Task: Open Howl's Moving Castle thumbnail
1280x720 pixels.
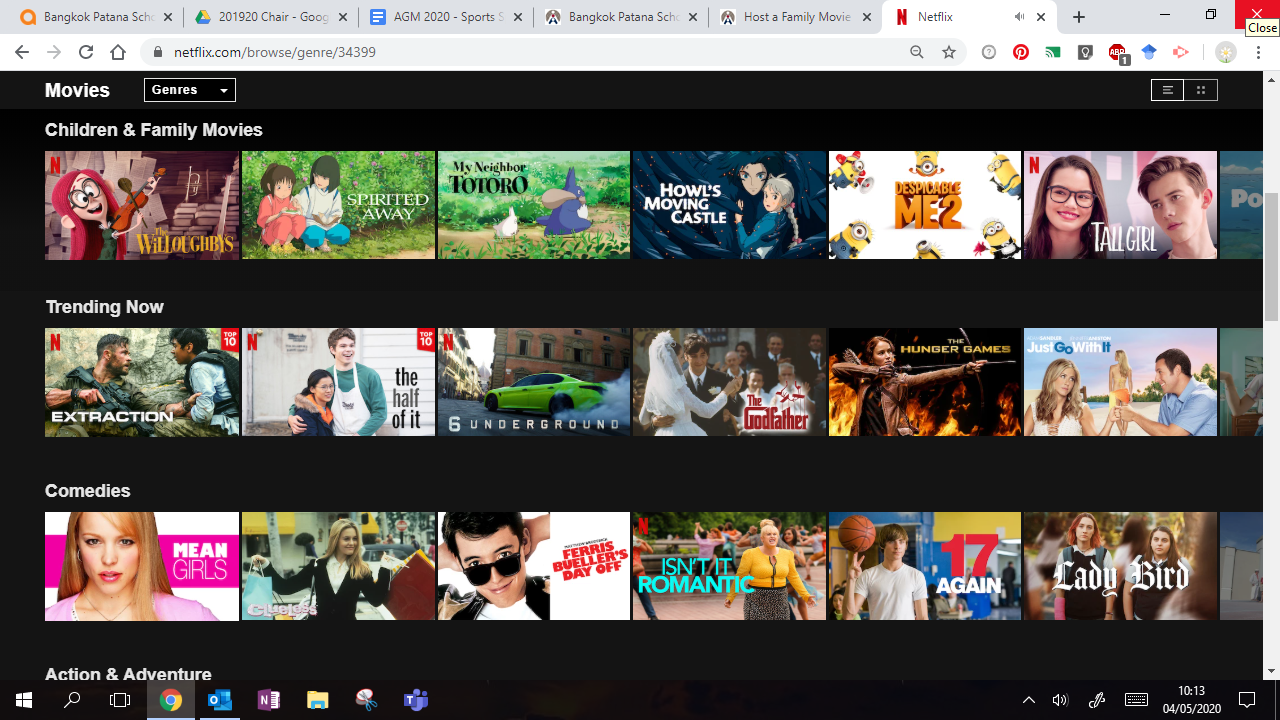Action: click(x=730, y=205)
